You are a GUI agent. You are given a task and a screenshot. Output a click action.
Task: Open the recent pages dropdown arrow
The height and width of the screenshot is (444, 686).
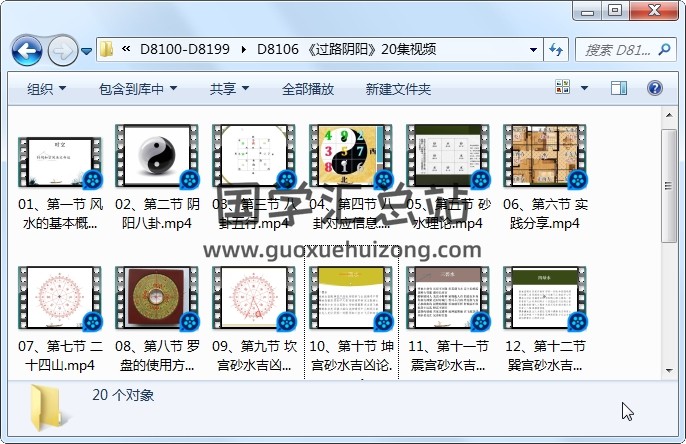(x=87, y=50)
